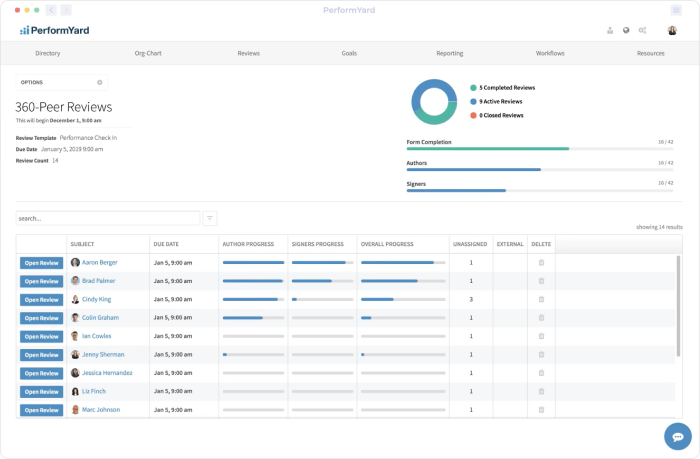700x459 pixels.
Task: Open Marc Johnson's profile link
Action: pyautogui.click(x=101, y=409)
